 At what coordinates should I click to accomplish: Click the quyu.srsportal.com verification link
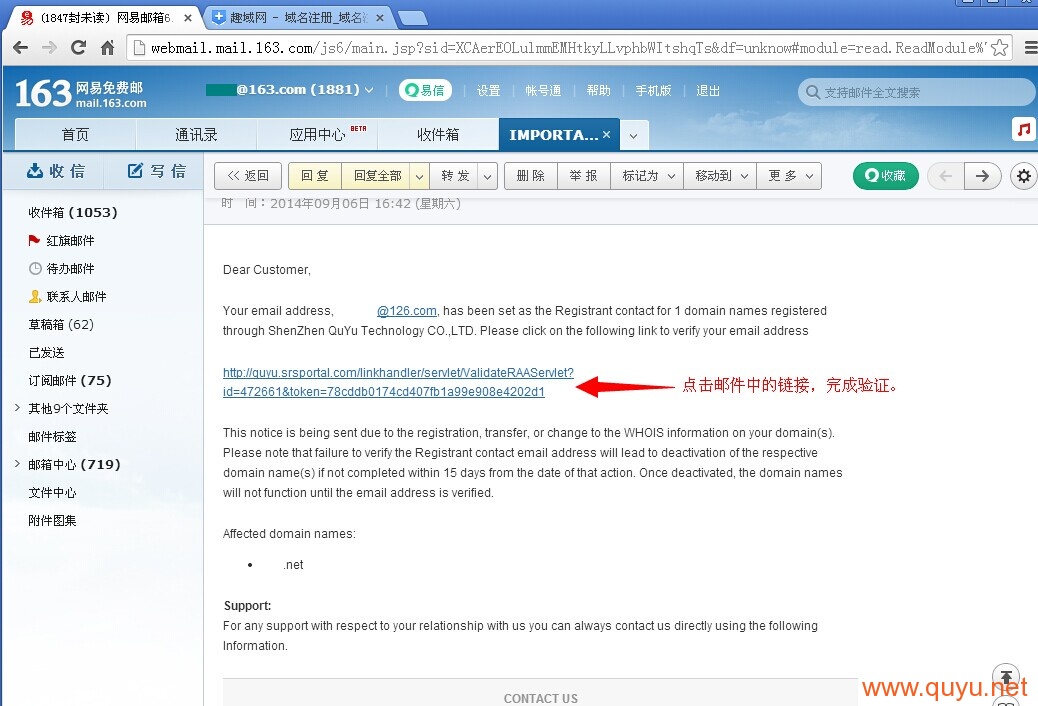point(398,382)
